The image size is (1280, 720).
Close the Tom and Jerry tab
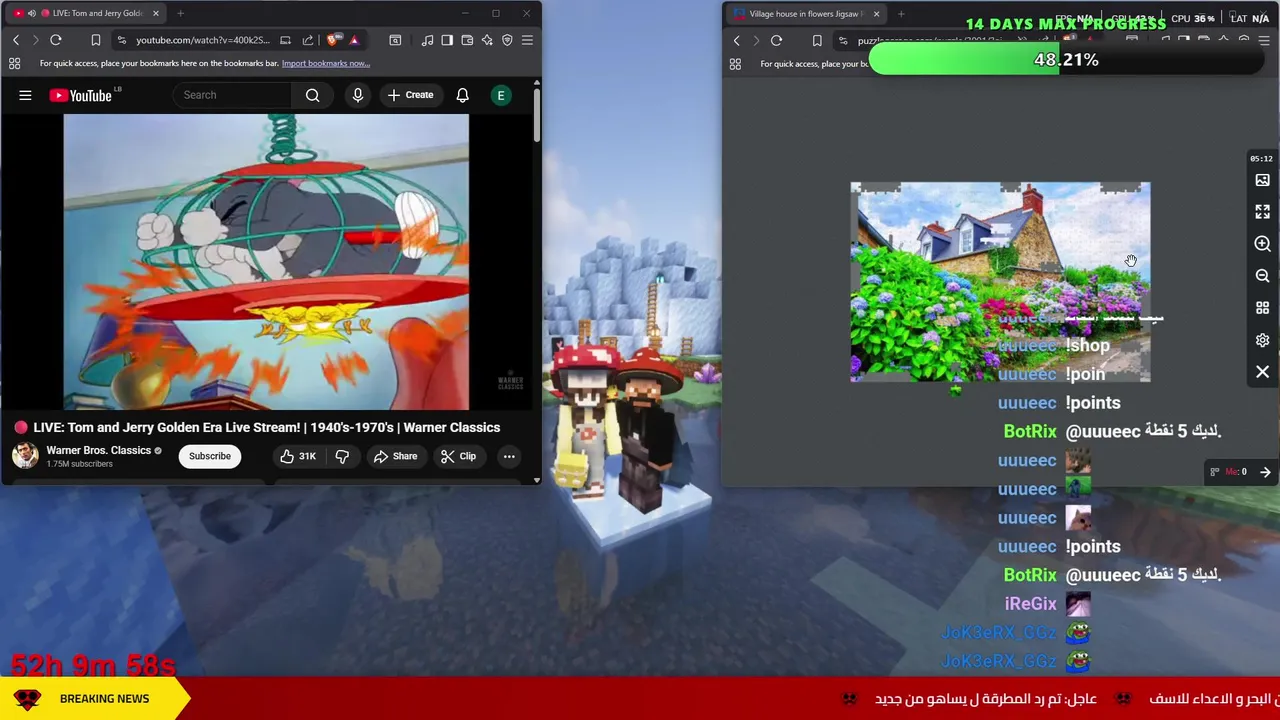156,13
